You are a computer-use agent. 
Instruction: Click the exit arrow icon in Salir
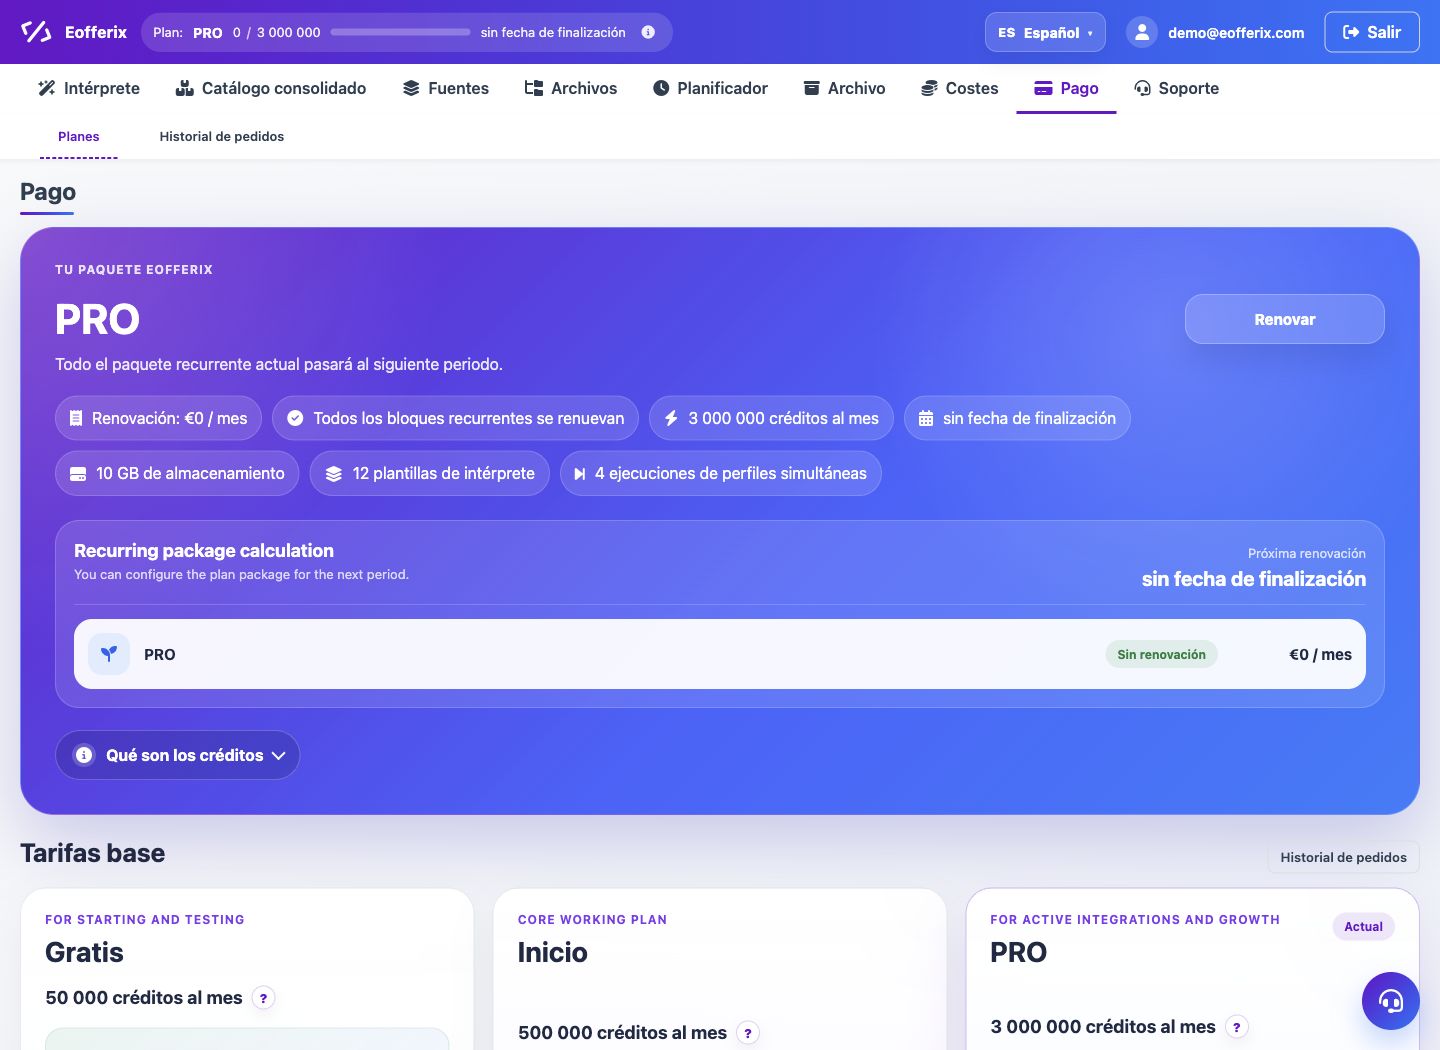point(1351,32)
